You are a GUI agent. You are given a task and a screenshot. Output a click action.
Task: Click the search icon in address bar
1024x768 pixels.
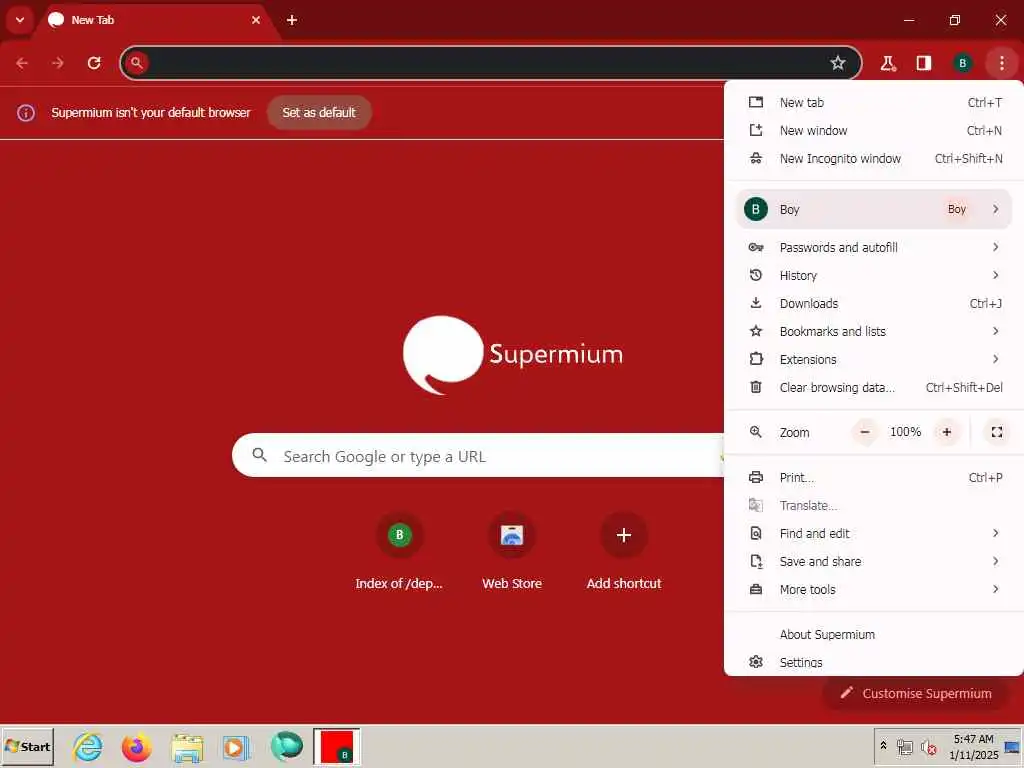coord(136,63)
